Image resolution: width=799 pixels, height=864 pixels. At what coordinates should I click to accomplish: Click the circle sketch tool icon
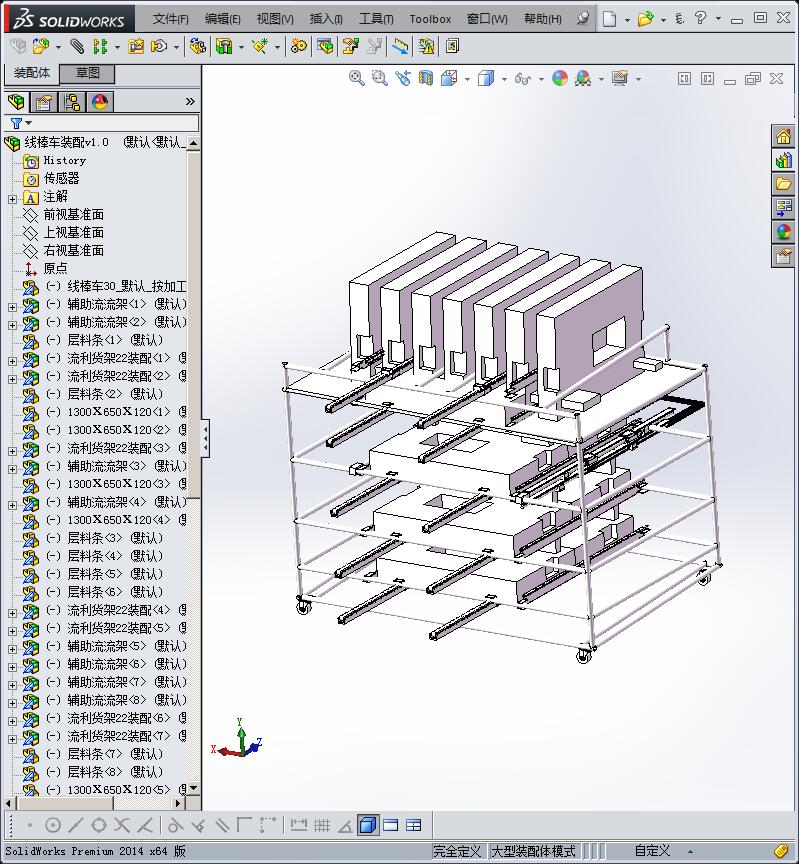click(53, 825)
